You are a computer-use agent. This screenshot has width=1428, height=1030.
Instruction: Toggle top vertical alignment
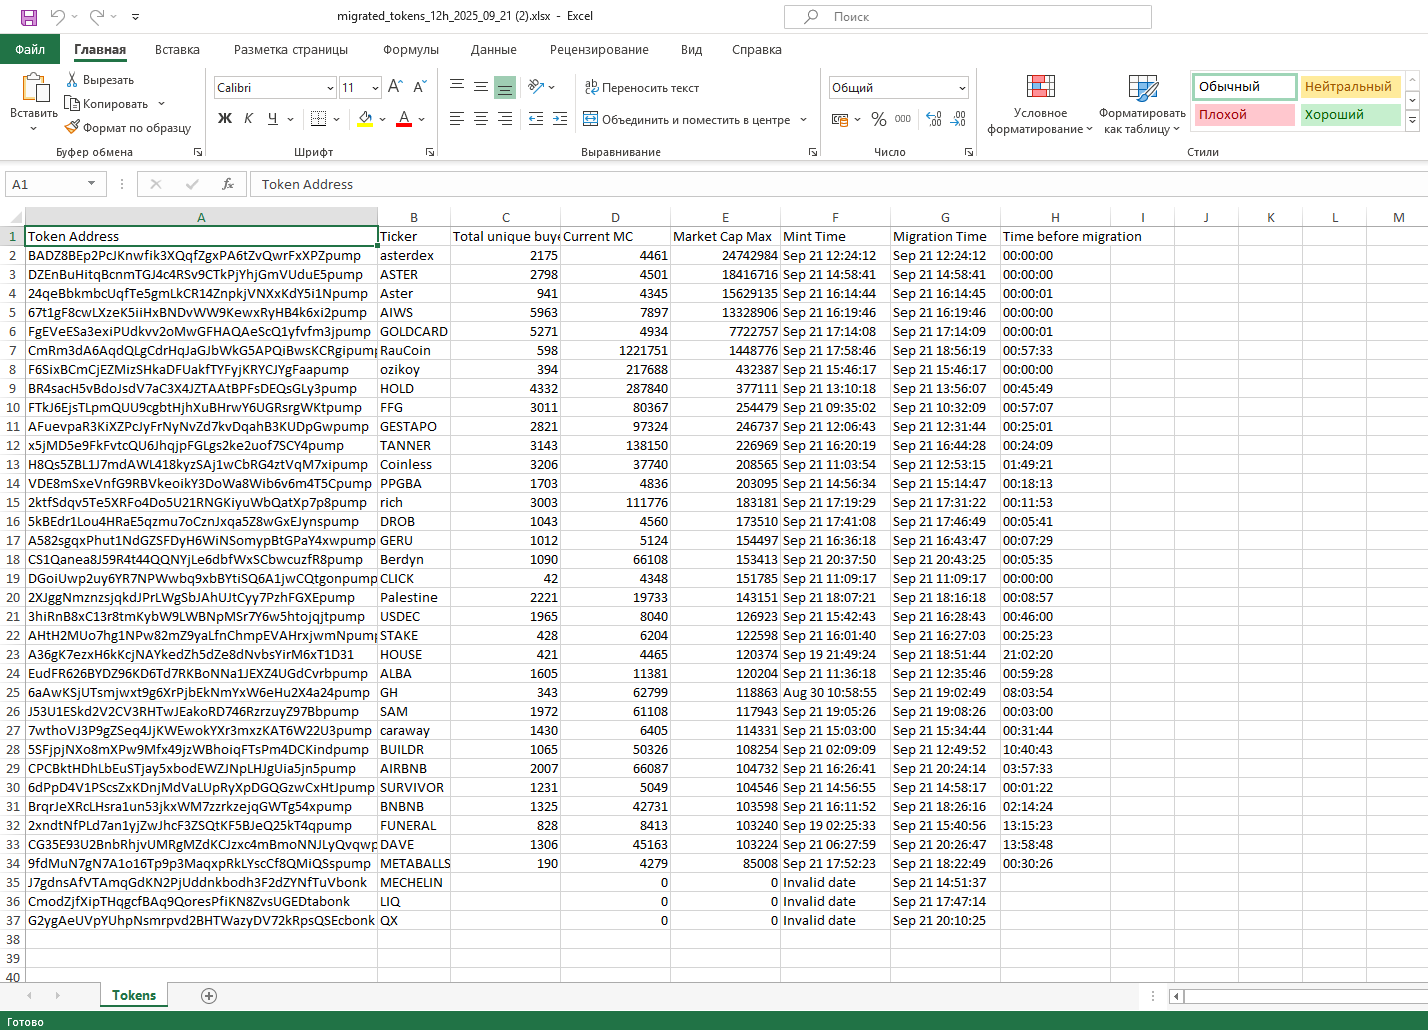pos(457,87)
